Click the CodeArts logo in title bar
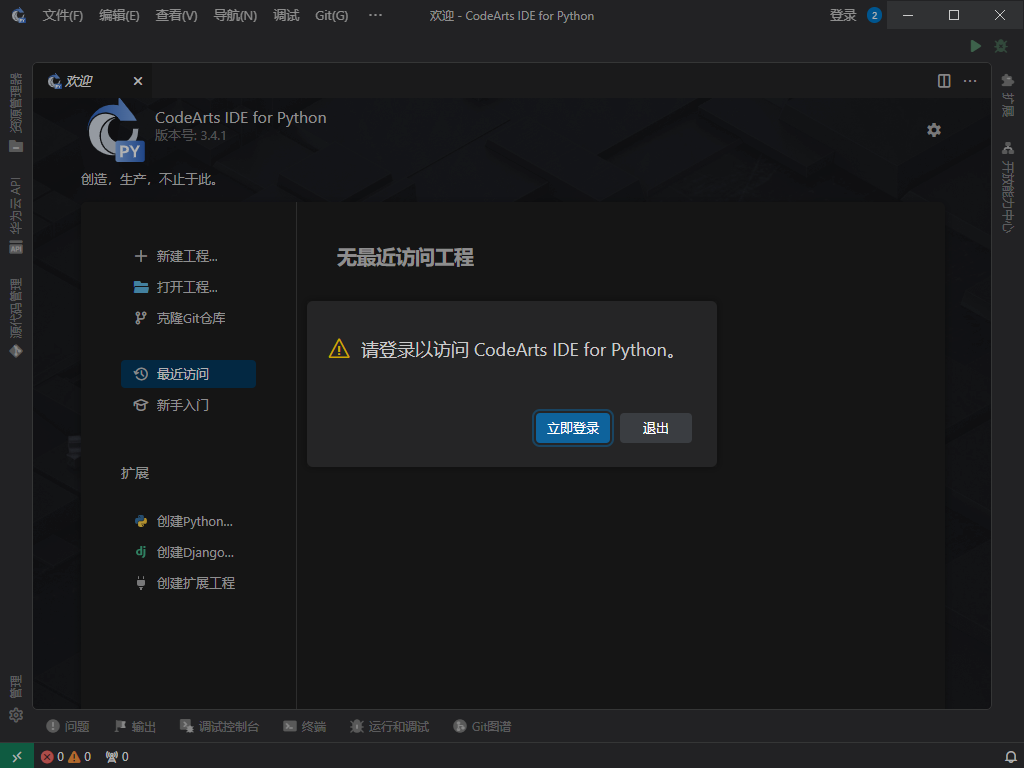1024x768 pixels. pyautogui.click(x=19, y=15)
